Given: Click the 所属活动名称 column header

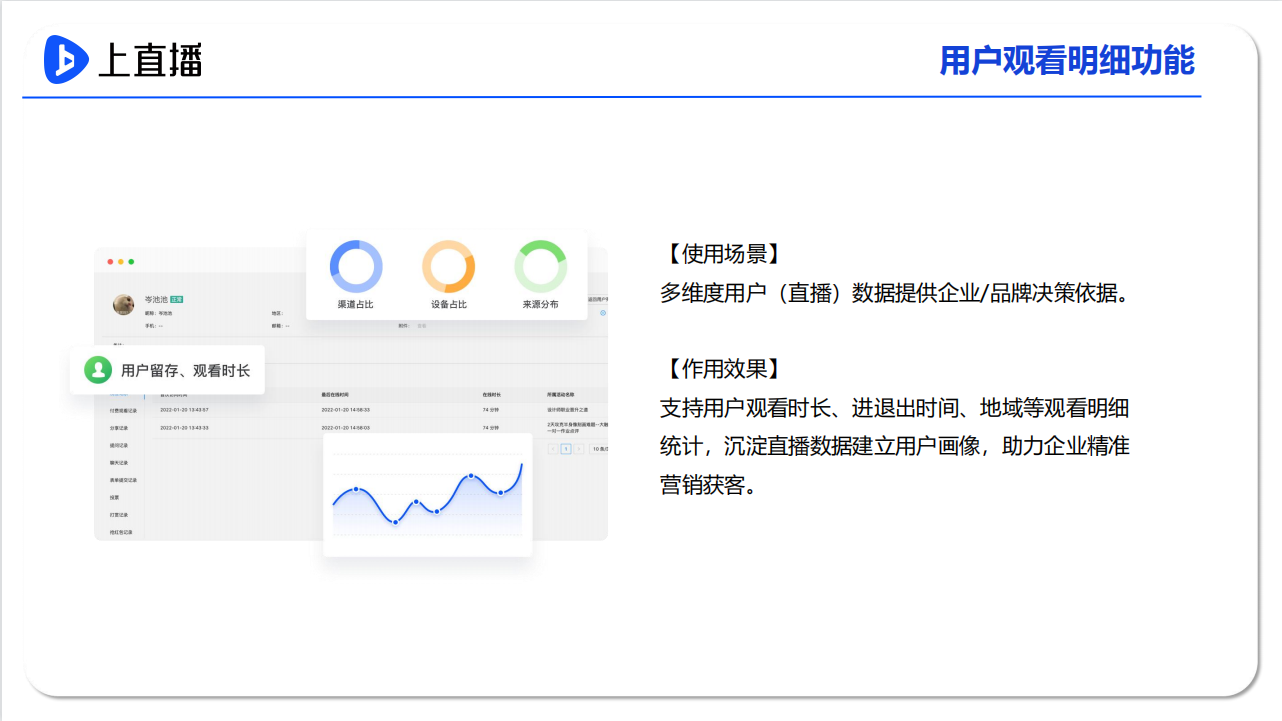Looking at the screenshot, I should [x=561, y=395].
